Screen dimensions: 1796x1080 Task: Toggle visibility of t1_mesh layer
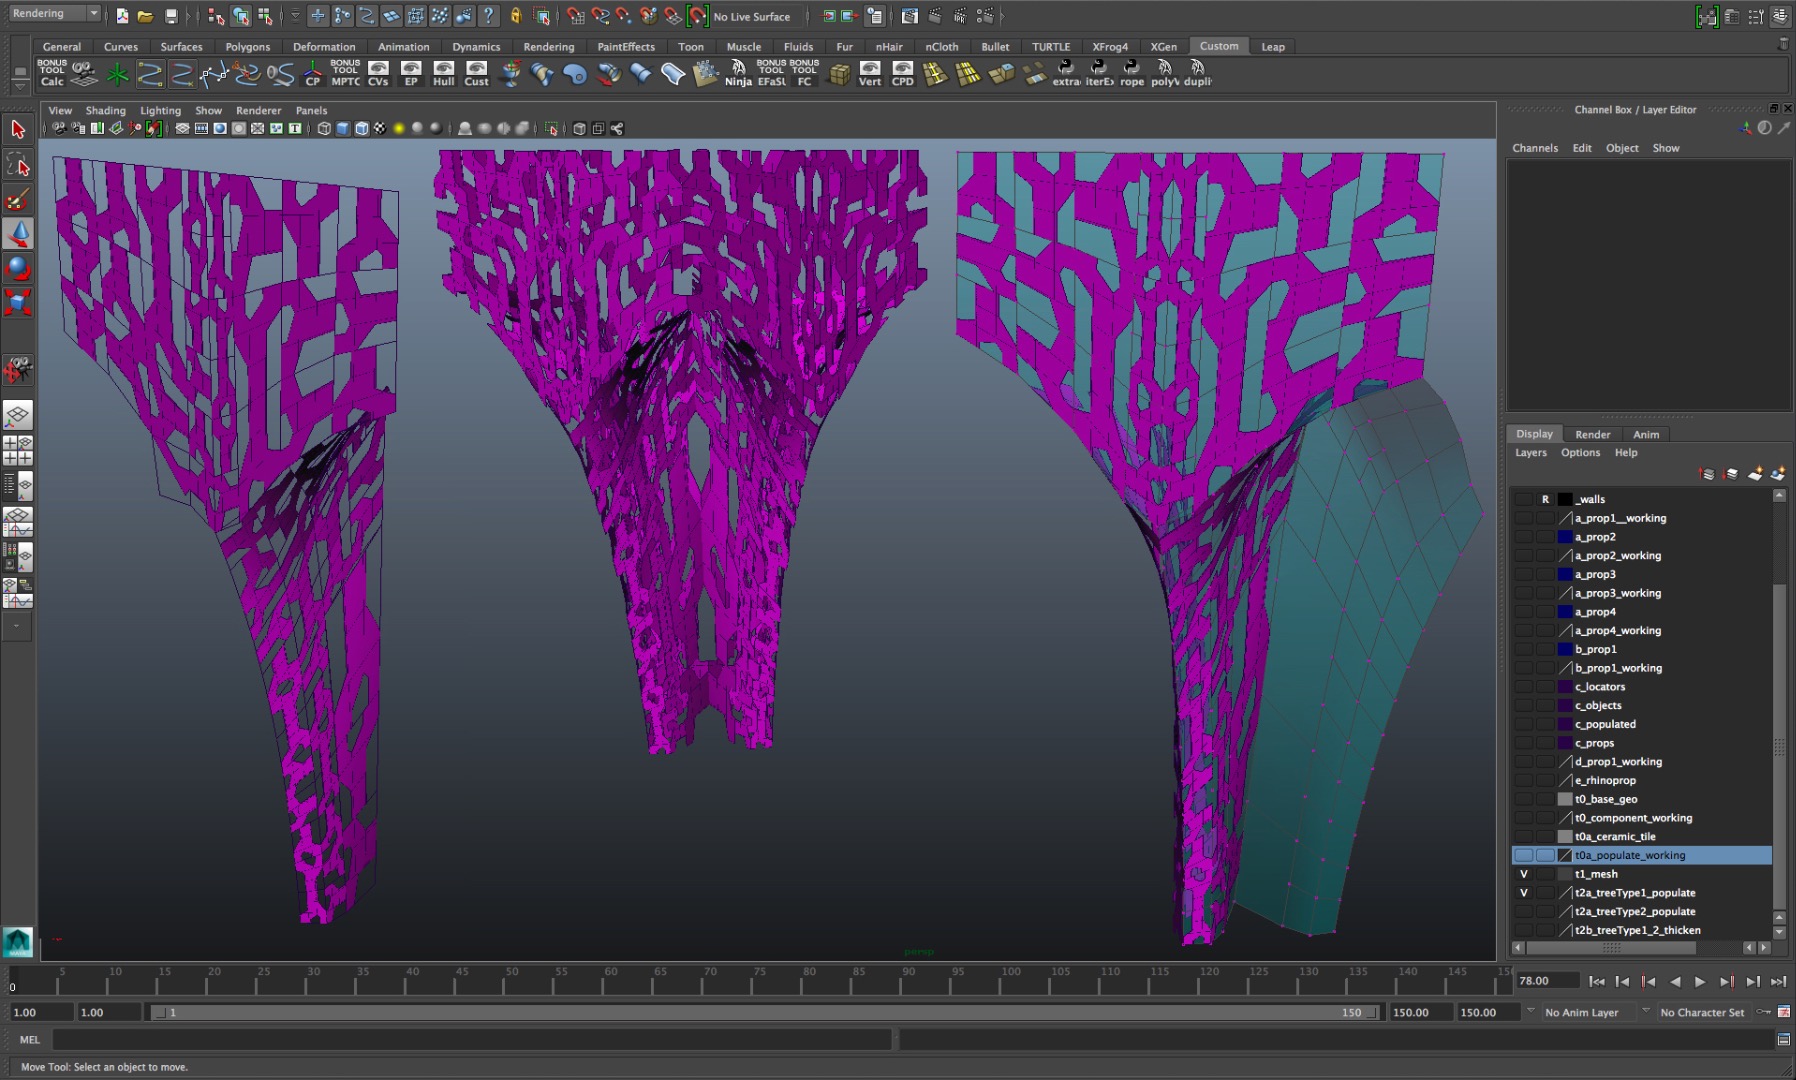tap(1523, 874)
